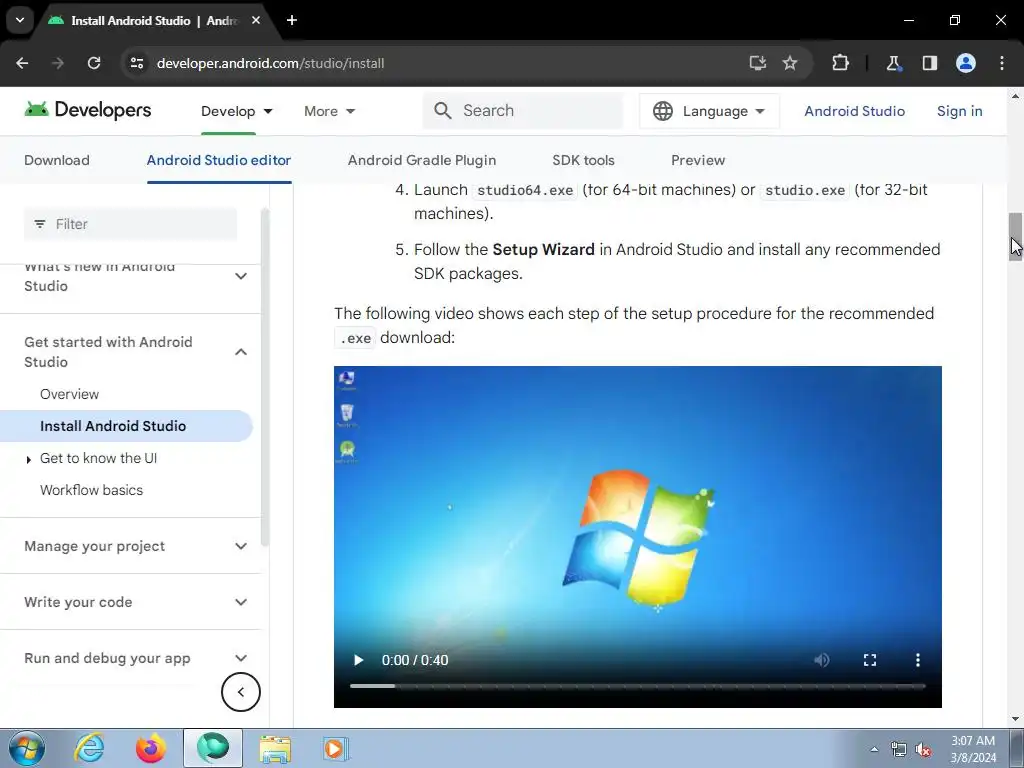The width and height of the screenshot is (1024, 768).
Task: Switch to the SDK tools tab
Action: [x=583, y=160]
